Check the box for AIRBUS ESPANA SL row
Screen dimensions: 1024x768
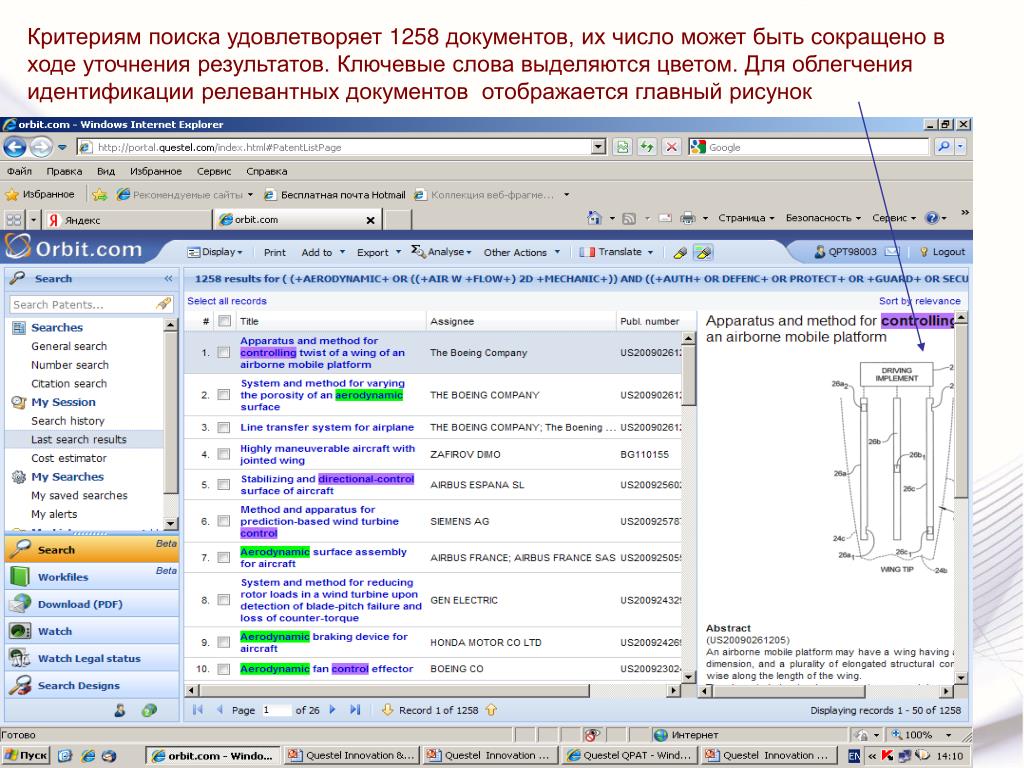pos(224,485)
